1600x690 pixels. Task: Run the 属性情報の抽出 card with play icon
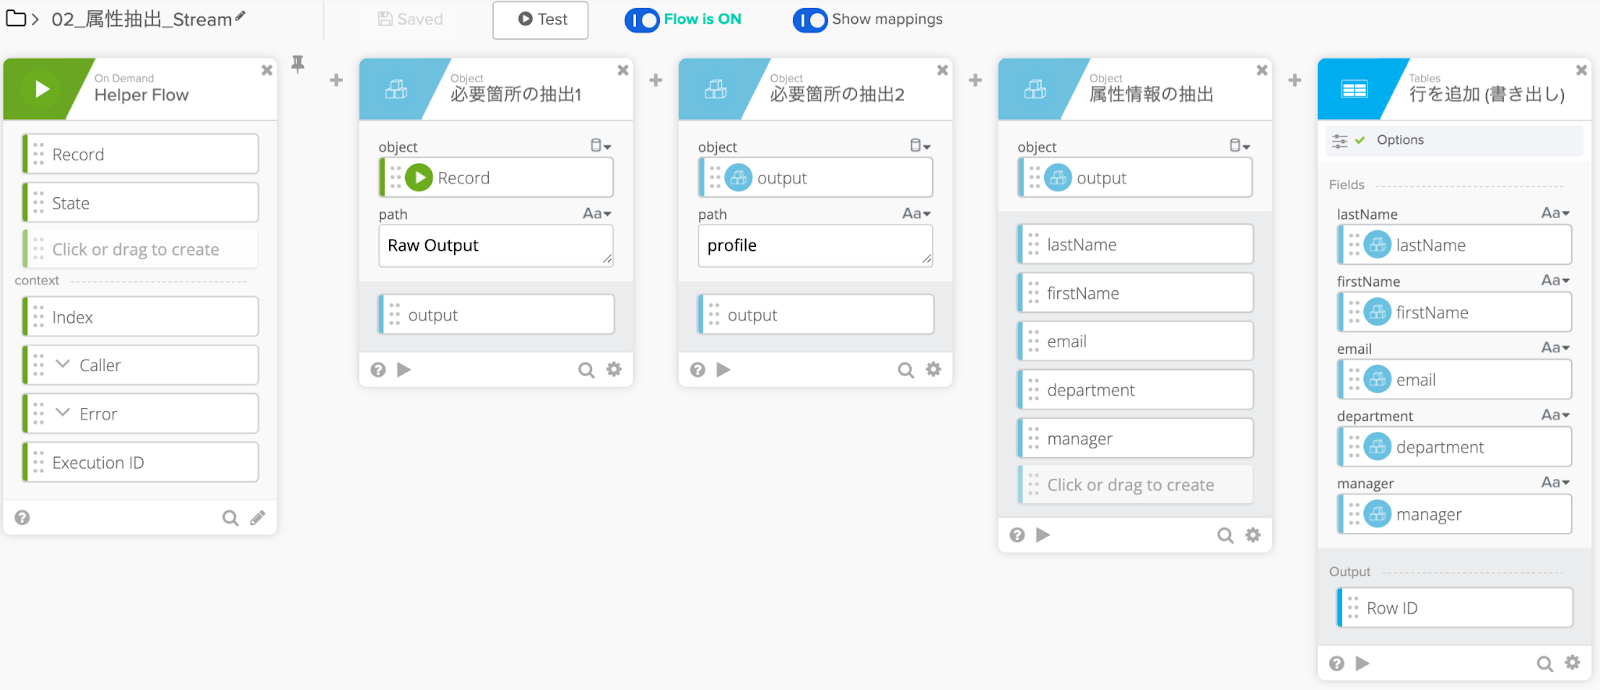coord(1043,535)
